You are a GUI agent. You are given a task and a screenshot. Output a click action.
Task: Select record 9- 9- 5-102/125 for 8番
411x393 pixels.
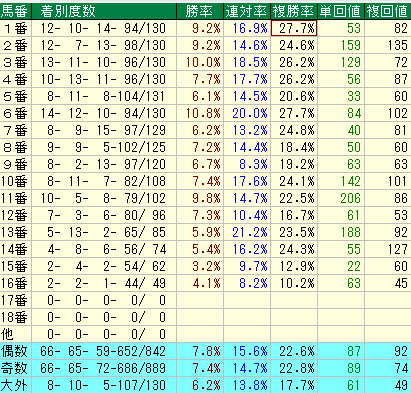104,147
